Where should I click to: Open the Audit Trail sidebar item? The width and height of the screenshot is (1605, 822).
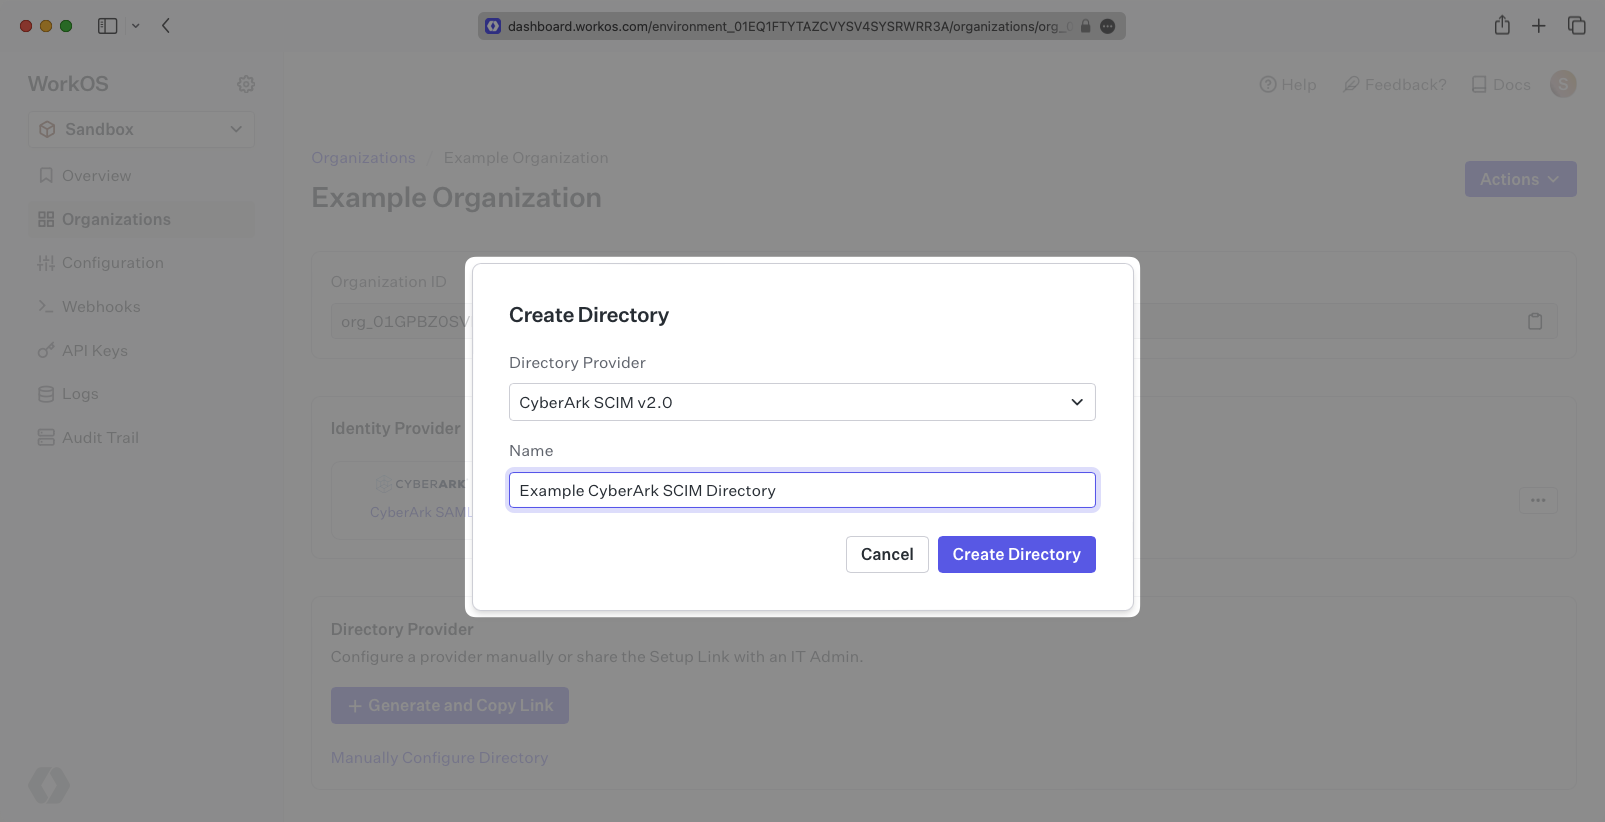click(x=100, y=438)
